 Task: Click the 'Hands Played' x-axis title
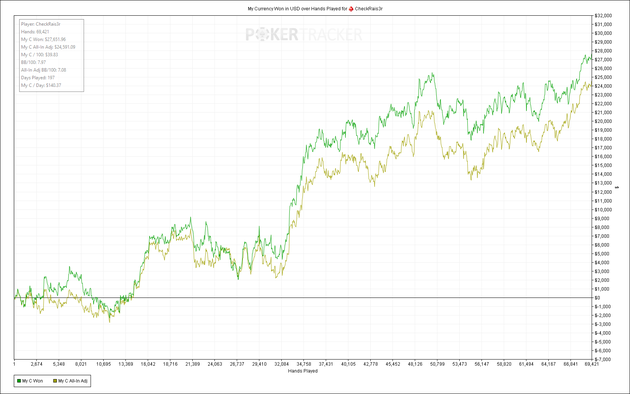(x=303, y=371)
